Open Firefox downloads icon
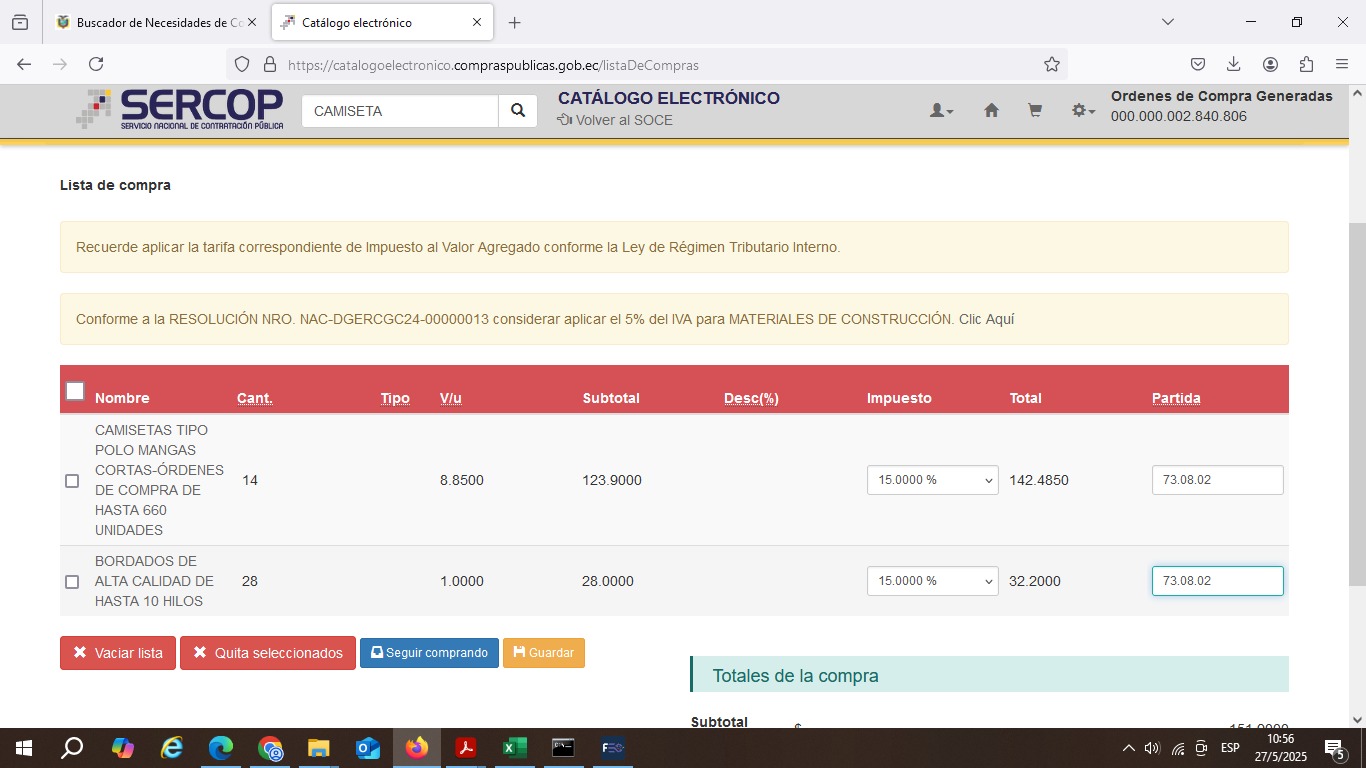 [x=1233, y=64]
